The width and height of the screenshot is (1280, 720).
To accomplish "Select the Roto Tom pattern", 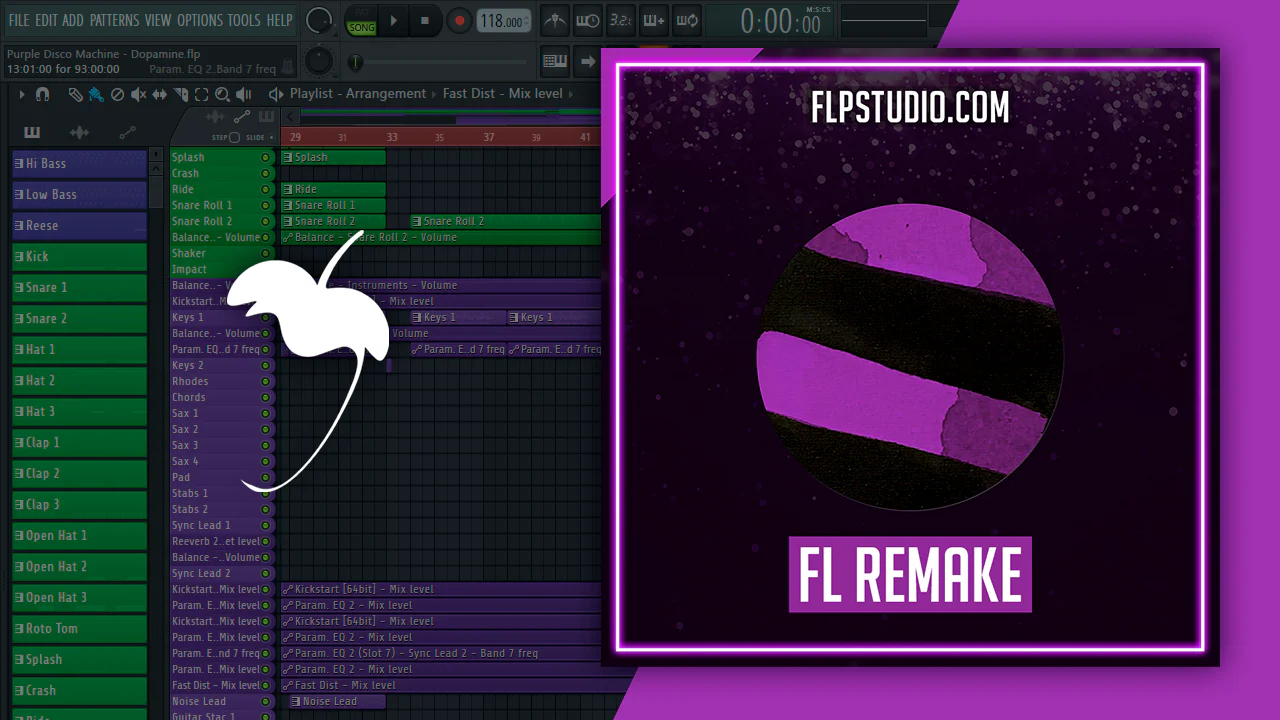I will [x=79, y=628].
